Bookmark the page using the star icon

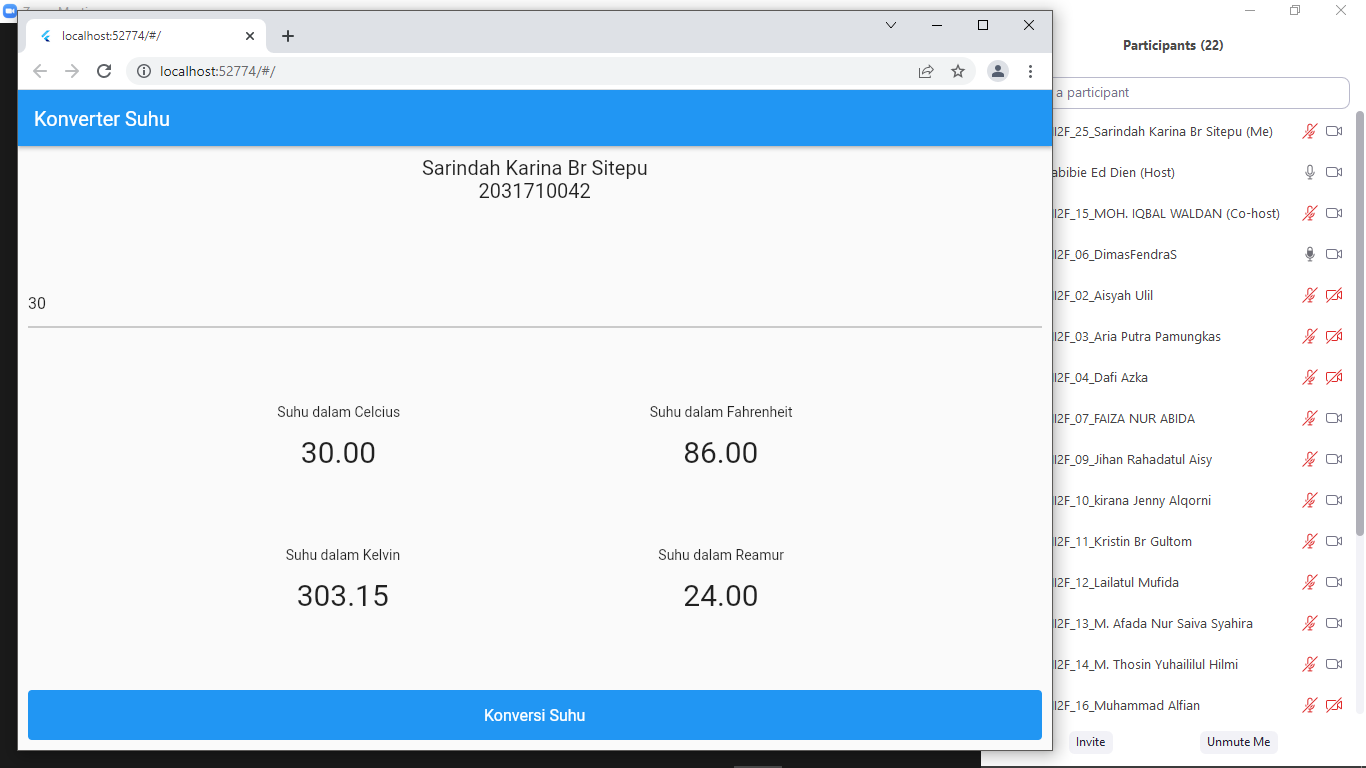pyautogui.click(x=959, y=71)
